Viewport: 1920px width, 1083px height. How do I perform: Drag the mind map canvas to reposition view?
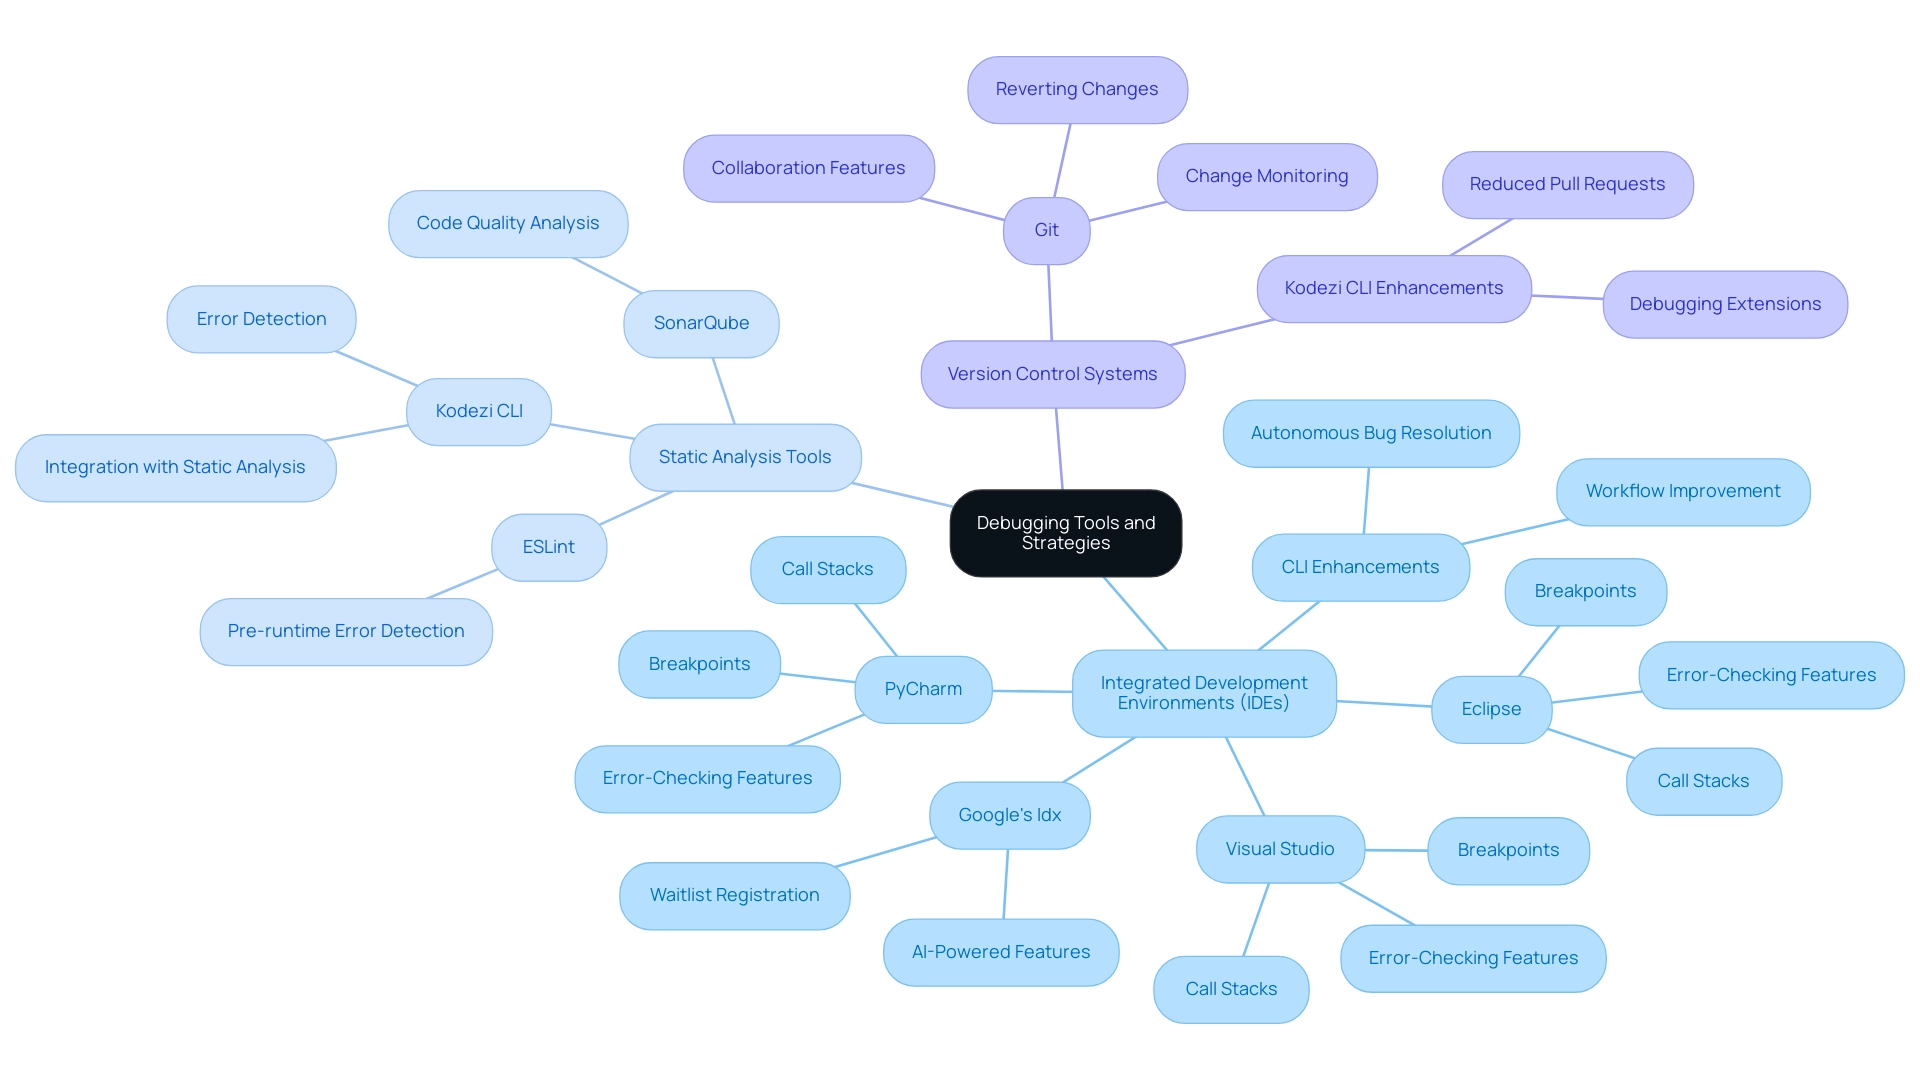[x=960, y=541]
